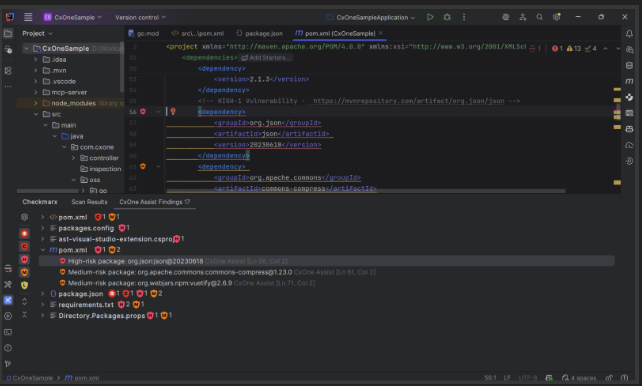Screen dimensions: 642x386
Task: Click the red shield gutter icon at line 56
Action: pos(143,111)
